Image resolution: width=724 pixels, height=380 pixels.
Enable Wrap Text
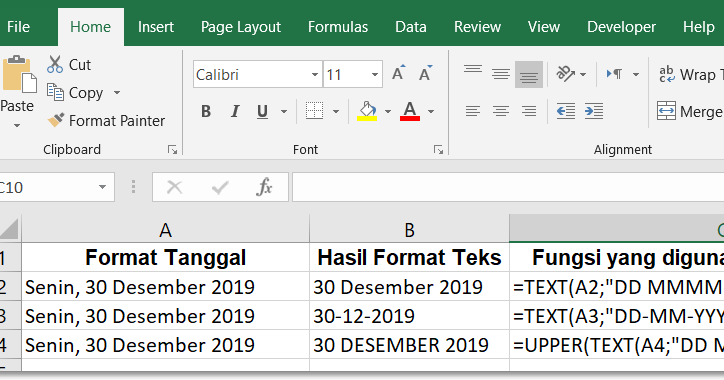(691, 74)
